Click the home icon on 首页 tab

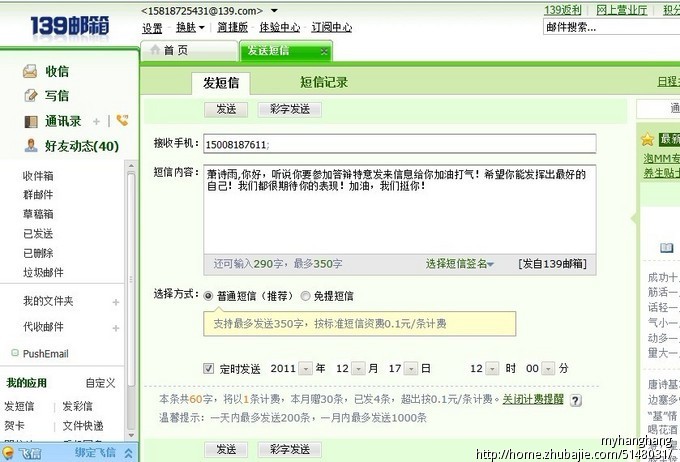[155, 50]
